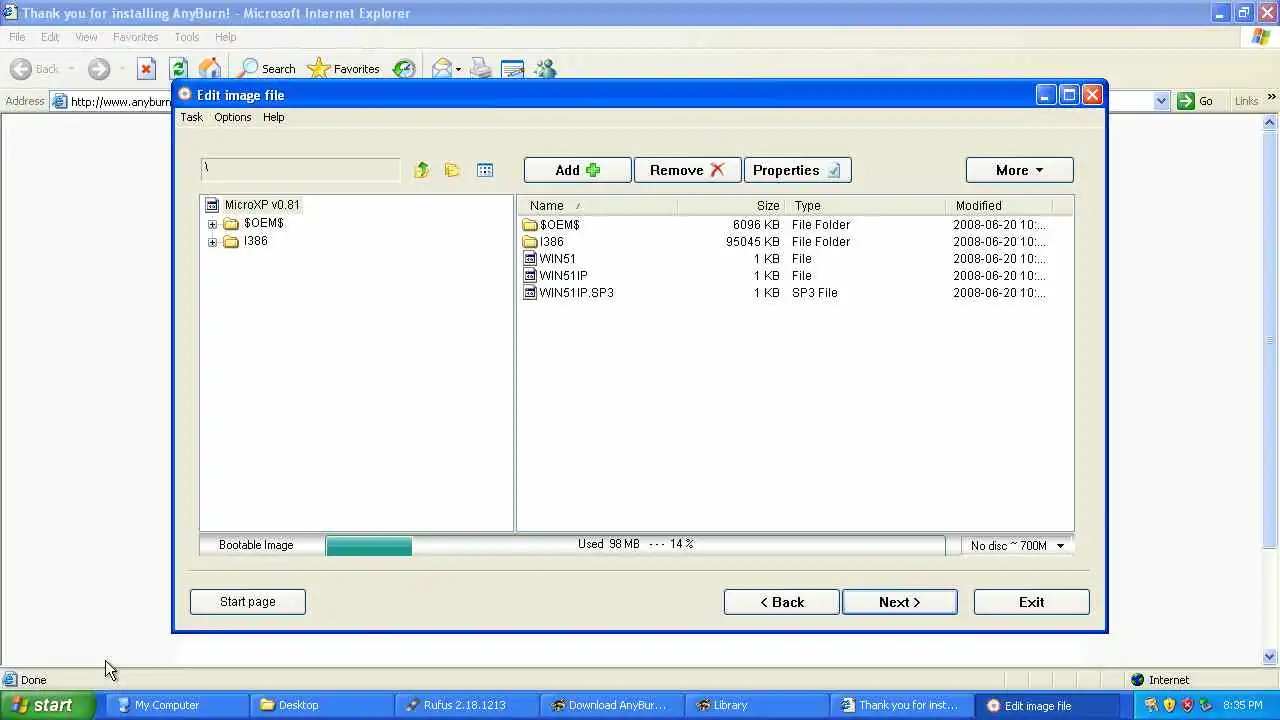Screen dimensions: 1280x720
Task: Open the Task menu
Action: pos(191,117)
